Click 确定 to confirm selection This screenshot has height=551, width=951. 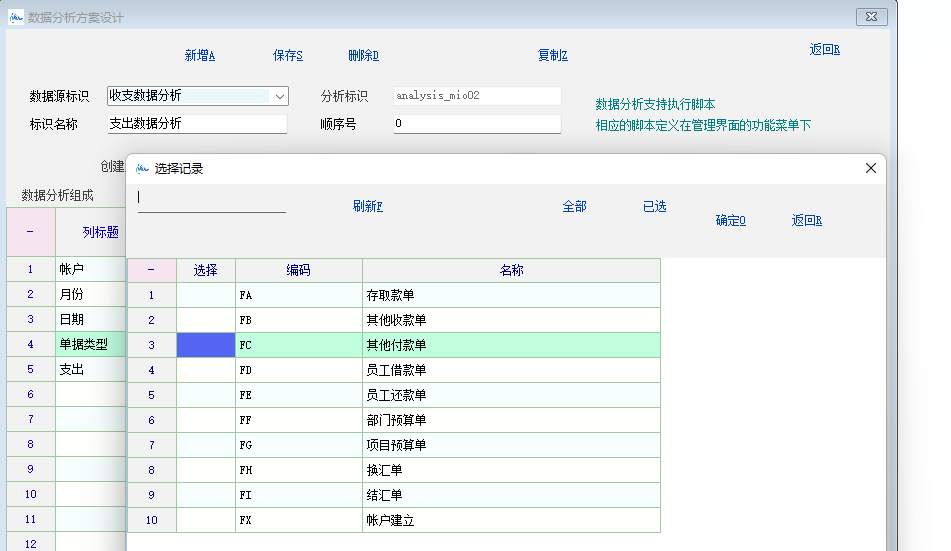730,221
